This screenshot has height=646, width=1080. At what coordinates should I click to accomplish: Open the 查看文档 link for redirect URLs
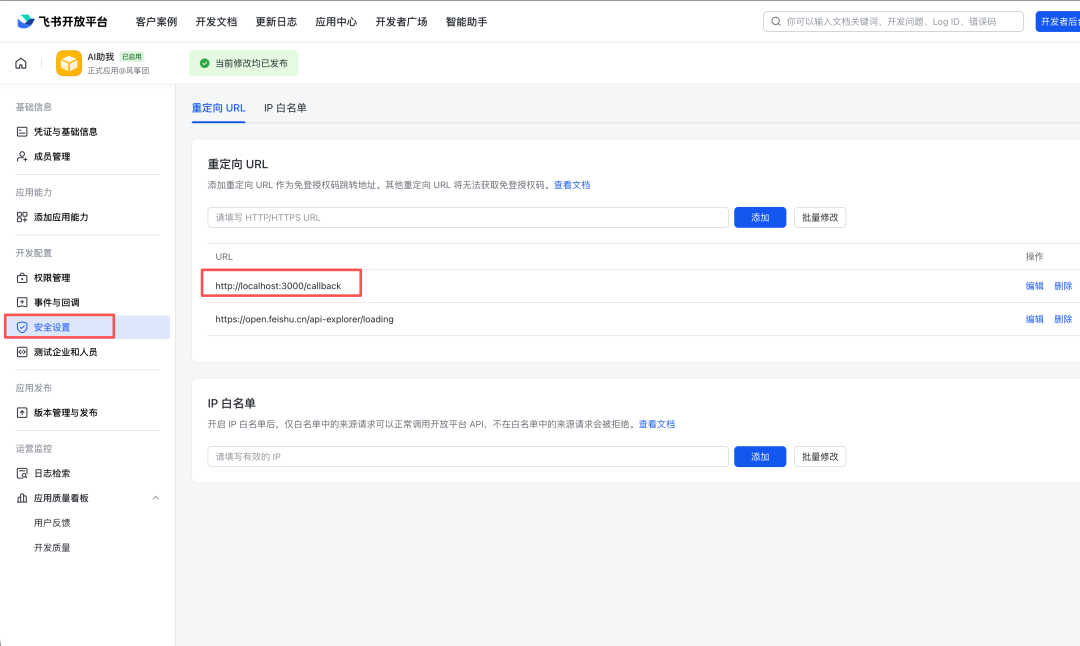pyautogui.click(x=573, y=184)
